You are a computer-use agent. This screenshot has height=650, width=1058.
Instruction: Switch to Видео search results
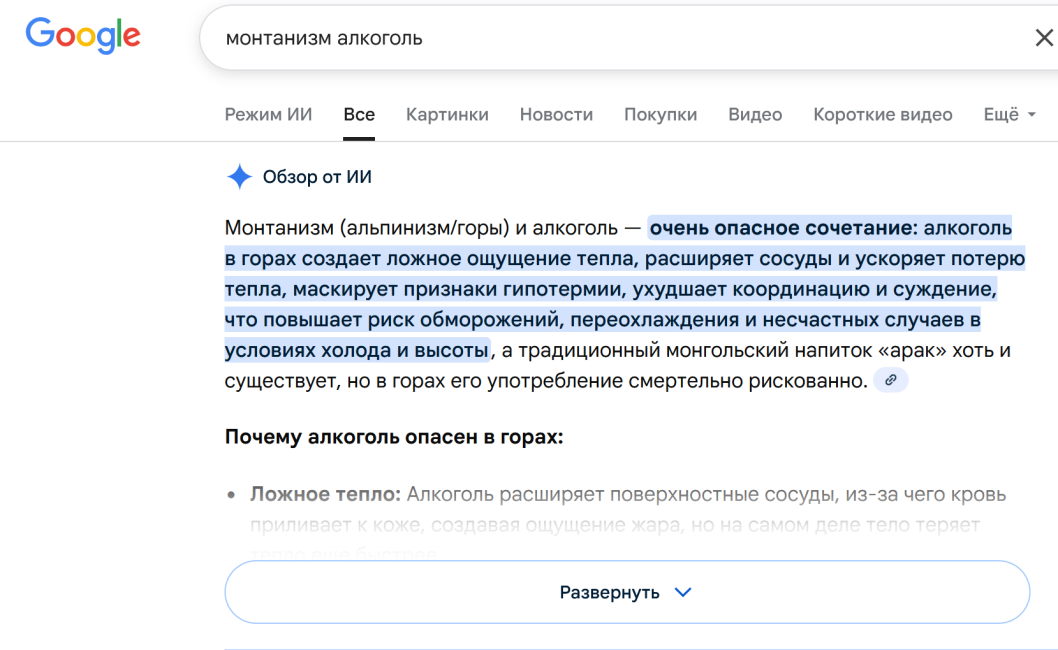tap(755, 114)
